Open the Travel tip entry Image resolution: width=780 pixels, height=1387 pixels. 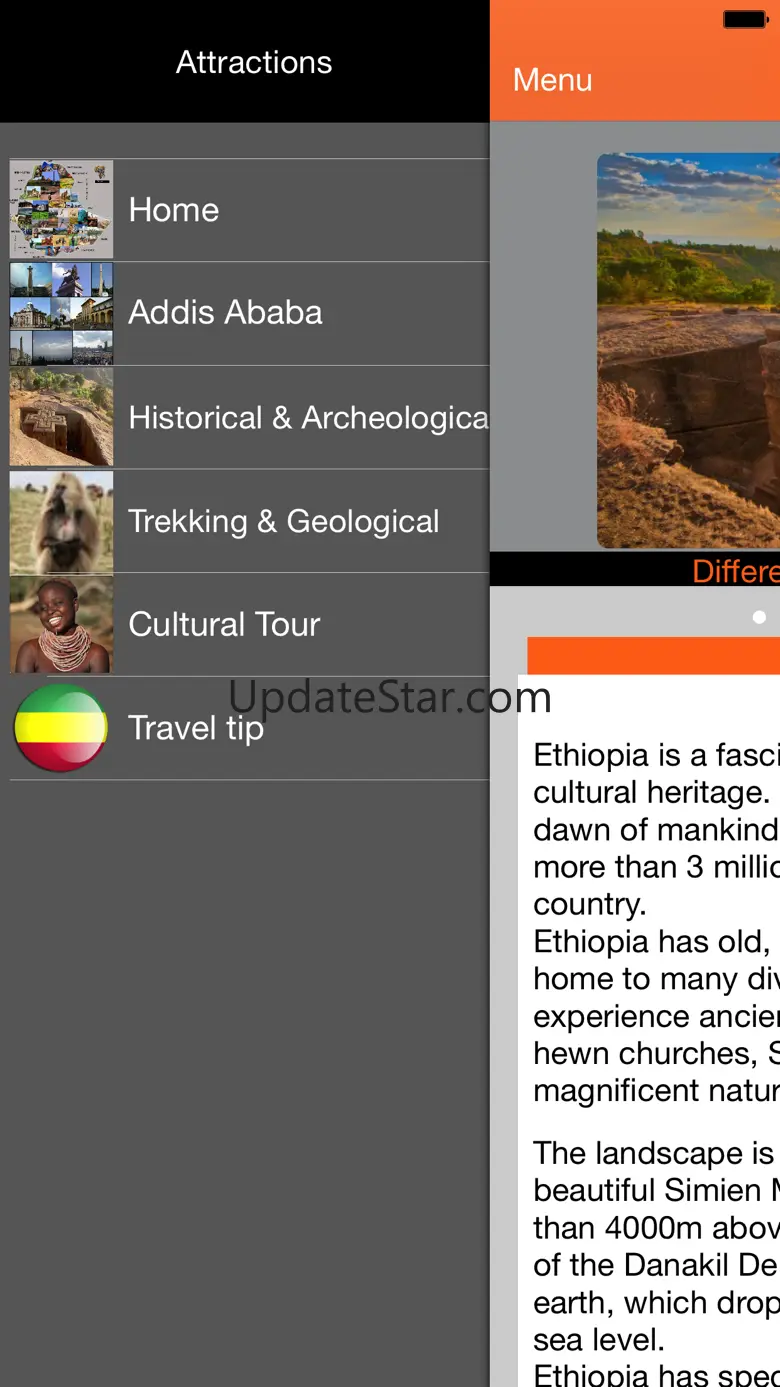249,728
